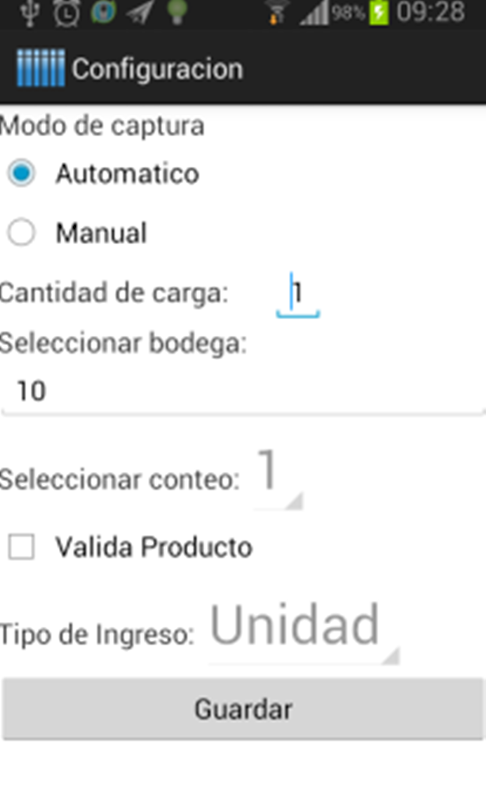Image resolution: width=486 pixels, height=800 pixels.
Task: Tap the round green-blue notification icon
Action: tap(104, 12)
